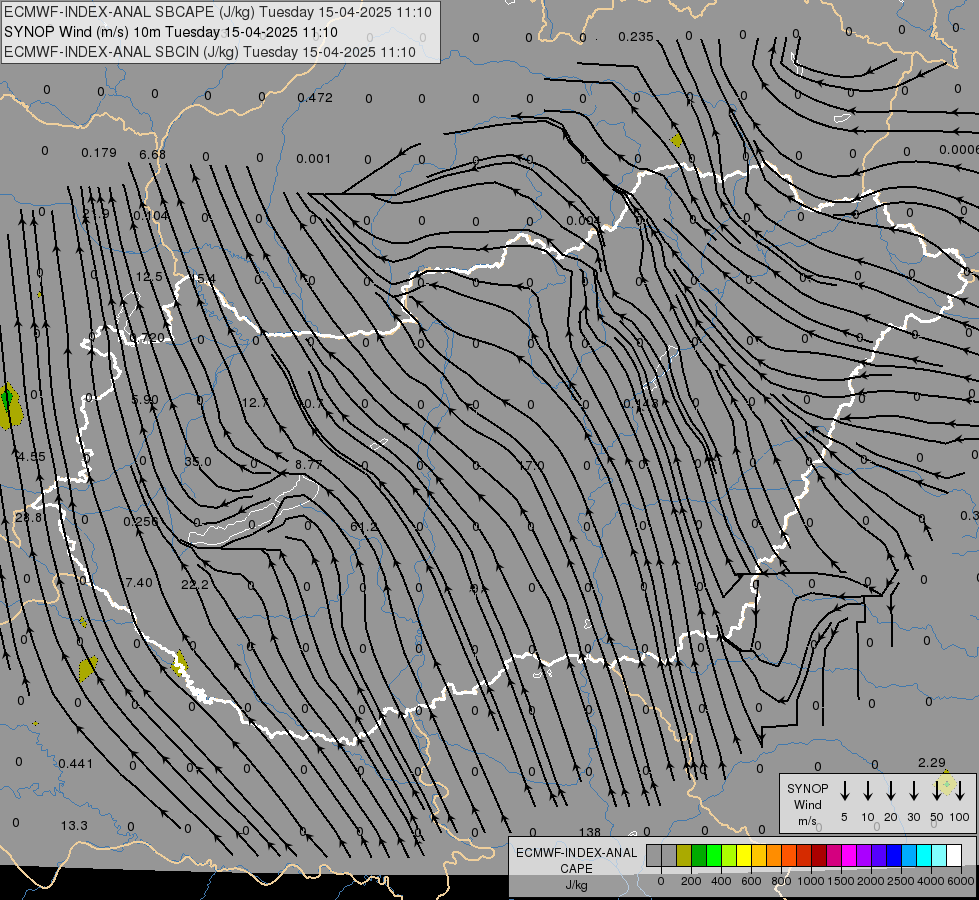
Task: Click the 0.148 grid value on the map
Action: tap(641, 403)
